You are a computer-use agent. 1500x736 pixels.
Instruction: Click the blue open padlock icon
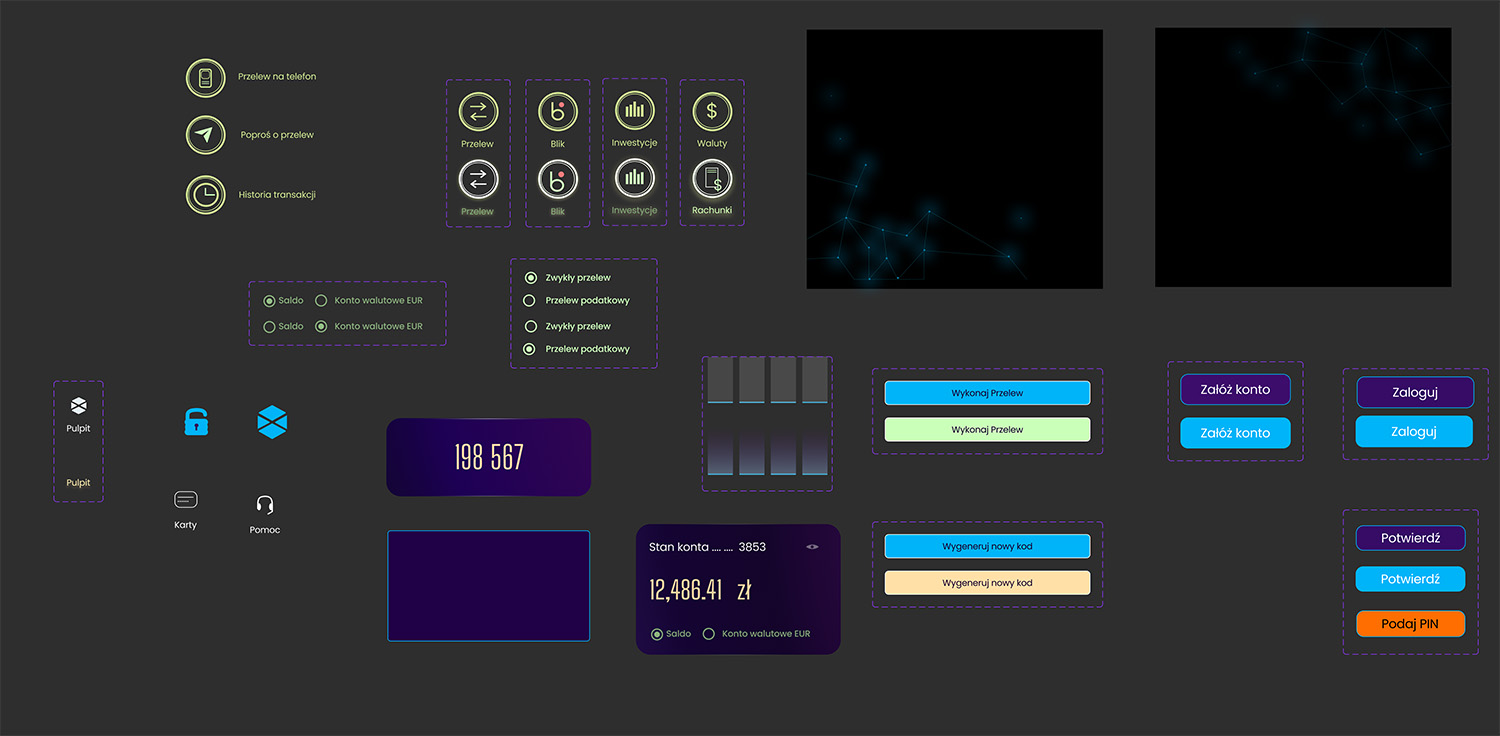coord(197,422)
